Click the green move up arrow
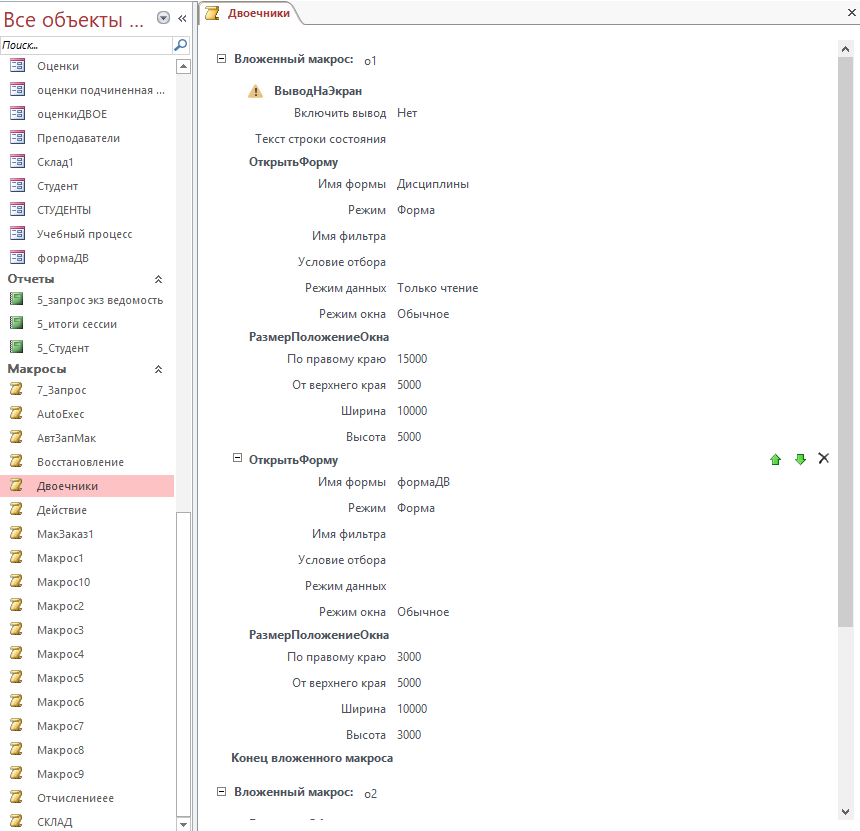The width and height of the screenshot is (860, 831). (x=775, y=459)
